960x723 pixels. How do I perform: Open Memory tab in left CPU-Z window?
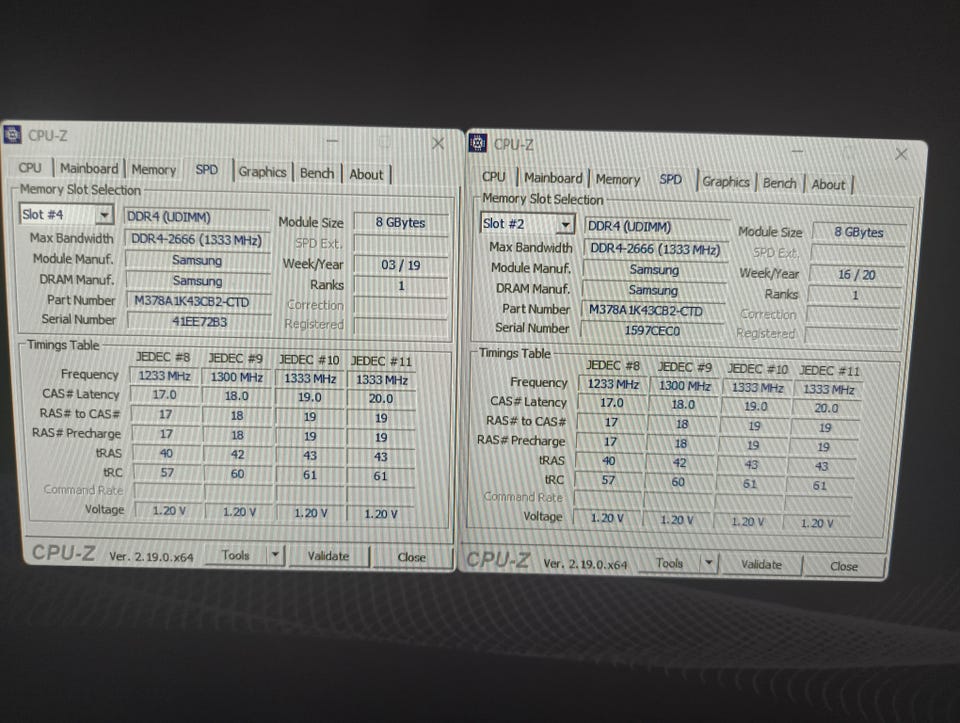pyautogui.click(x=154, y=170)
